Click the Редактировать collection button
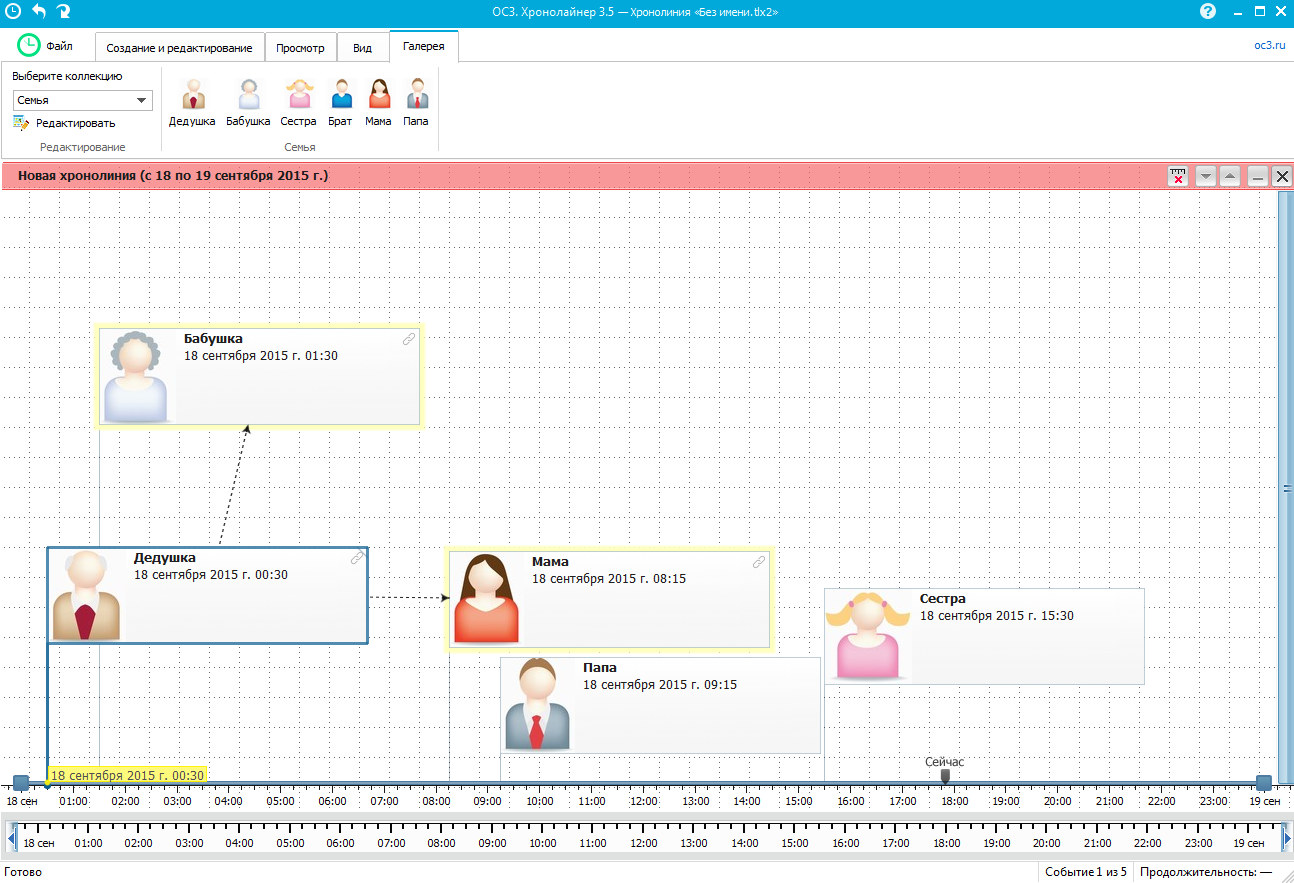 coord(65,123)
